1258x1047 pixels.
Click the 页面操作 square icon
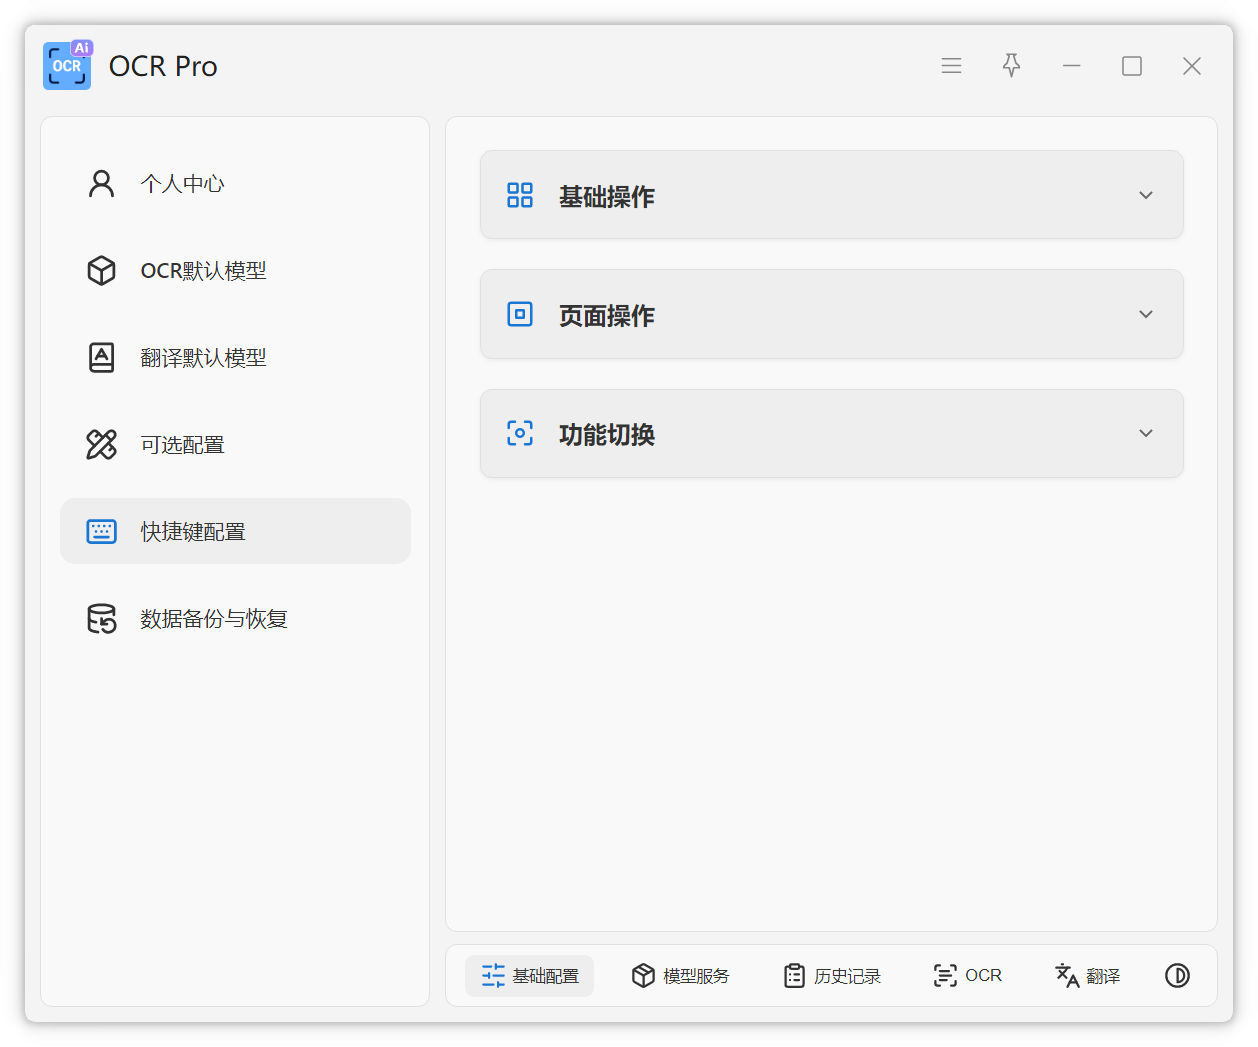point(520,314)
